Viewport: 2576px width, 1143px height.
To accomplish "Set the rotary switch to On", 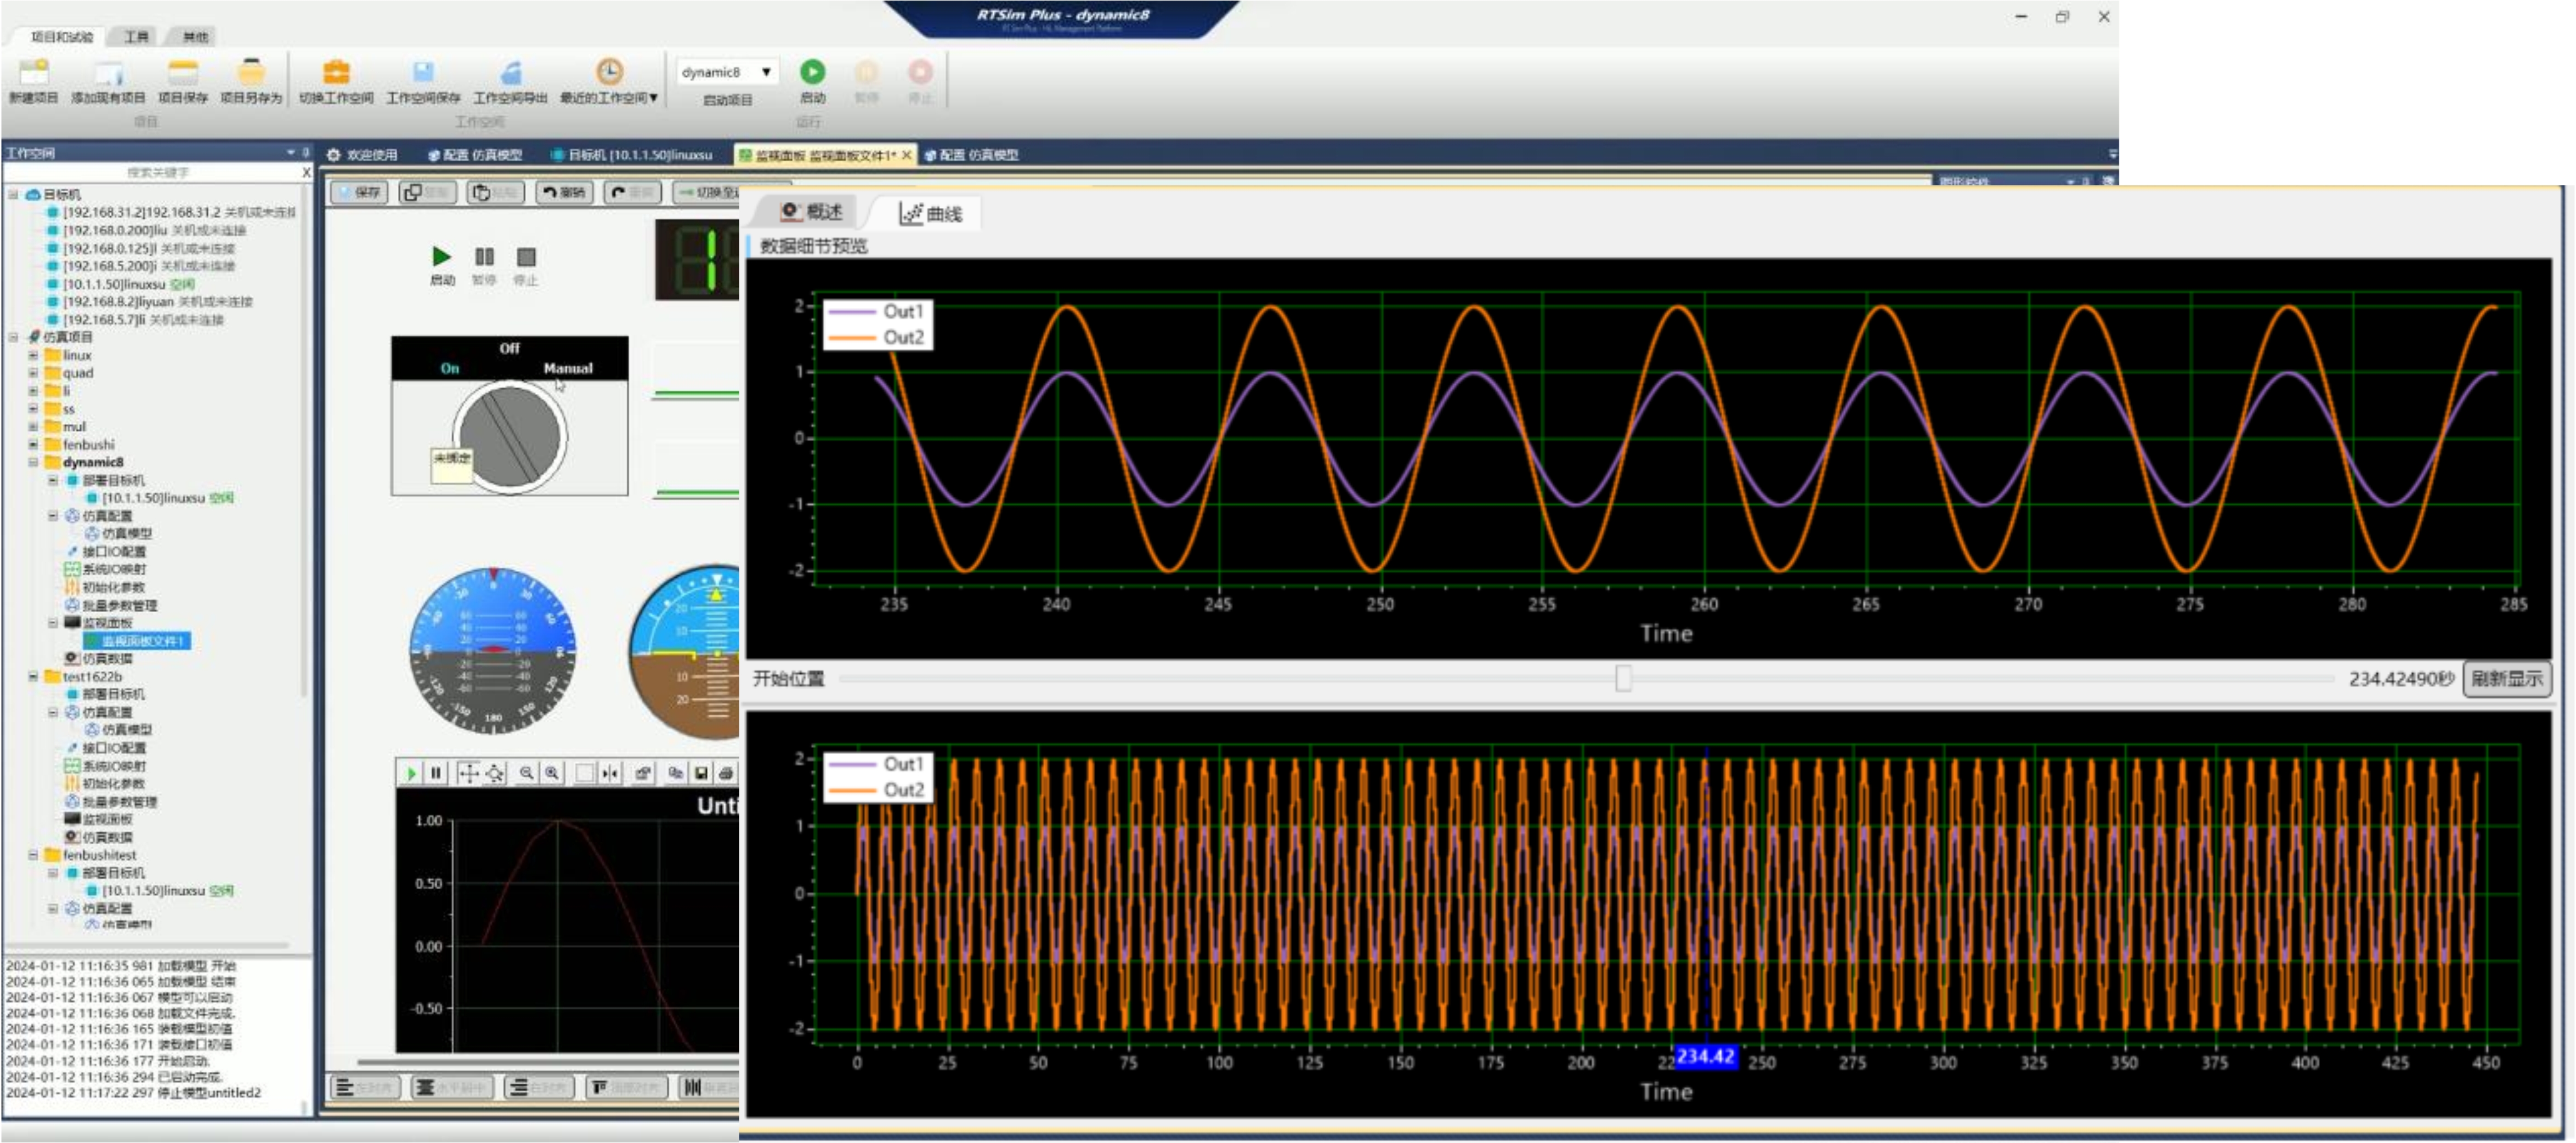I will (x=450, y=368).
